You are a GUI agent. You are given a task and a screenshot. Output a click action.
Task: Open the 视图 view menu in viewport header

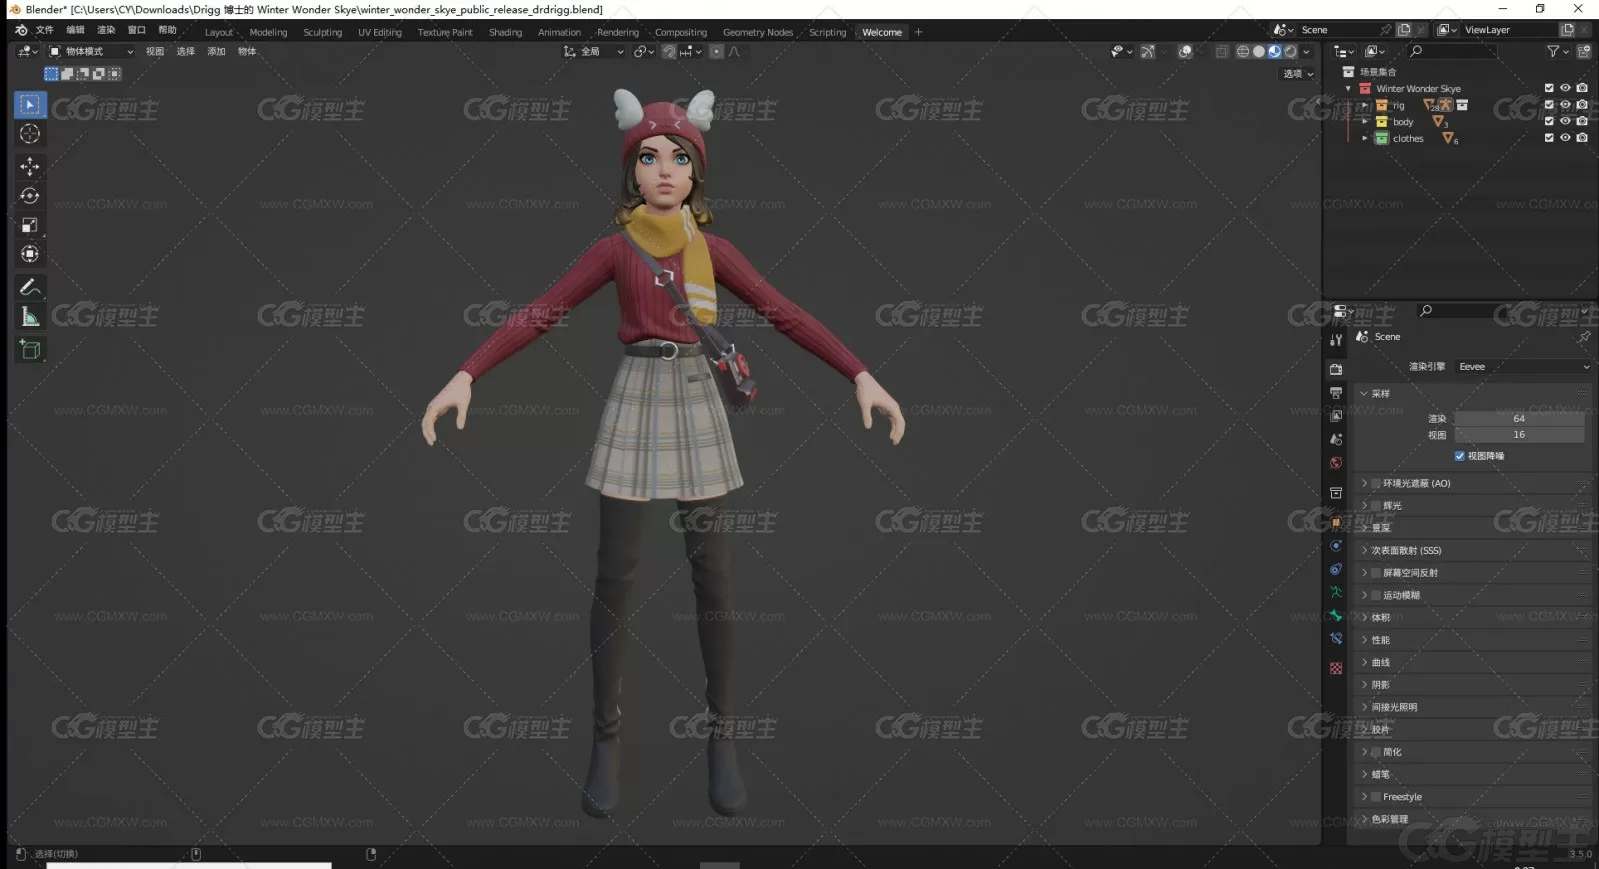click(155, 52)
